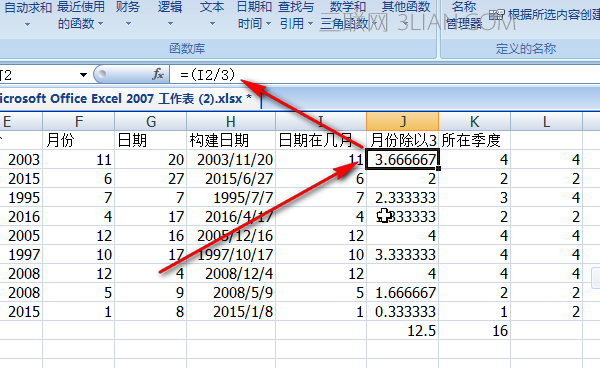Open the 文本 functions menu
Image resolution: width=600 pixels, height=368 pixels.
[x=212, y=15]
